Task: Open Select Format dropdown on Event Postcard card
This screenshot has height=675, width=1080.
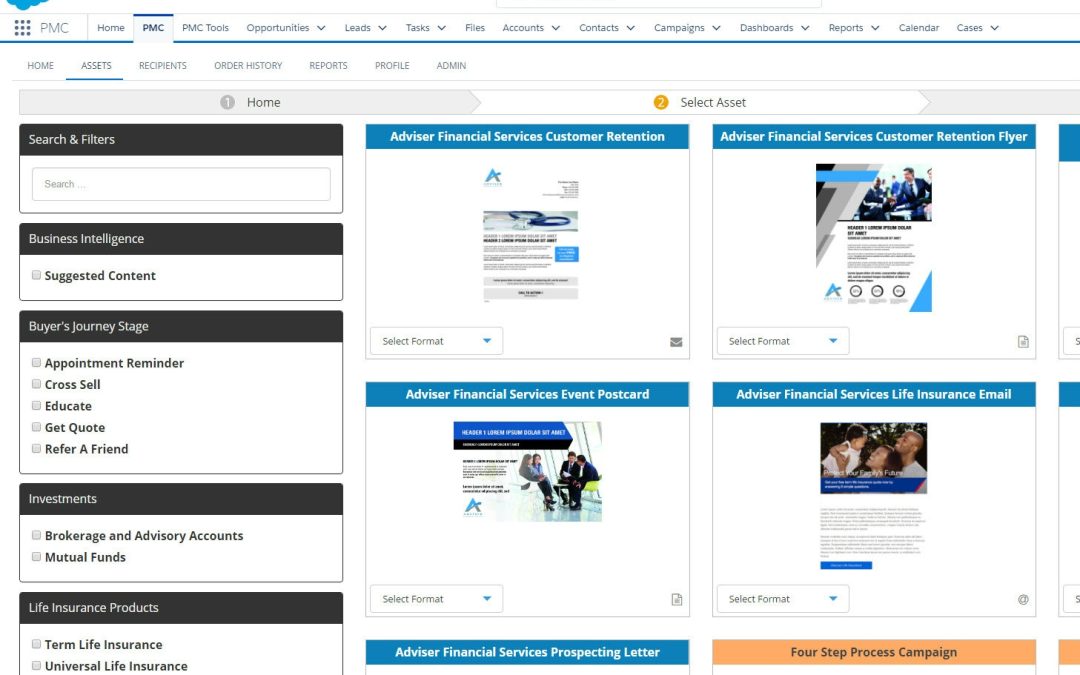Action: [436, 599]
